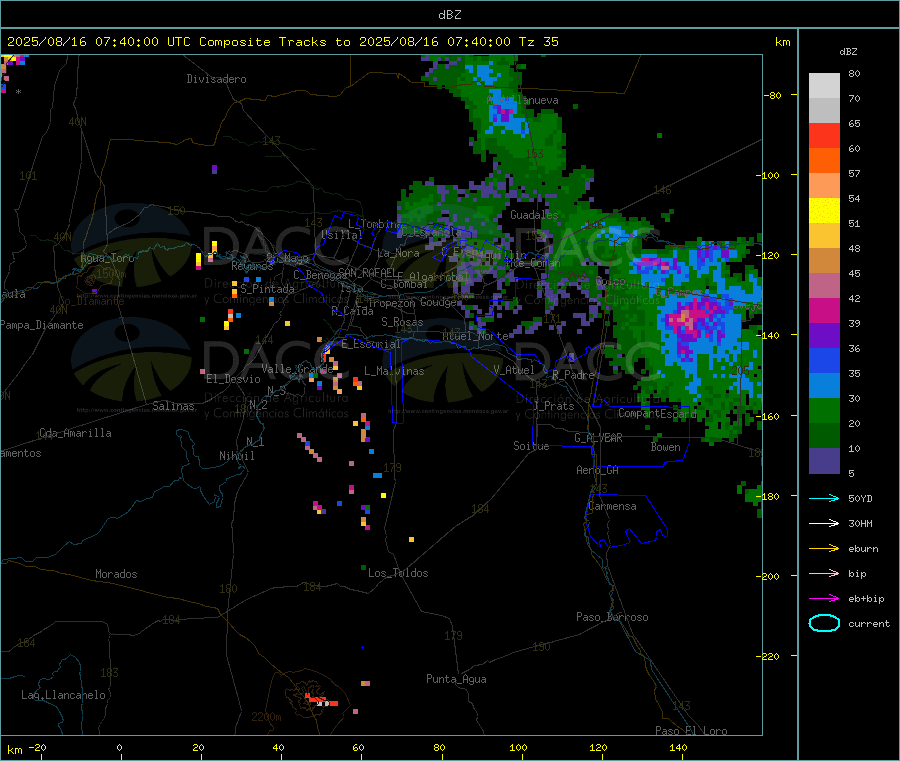This screenshot has height=761, width=900.
Task: Click the eburn legend label
Action: click(863, 549)
